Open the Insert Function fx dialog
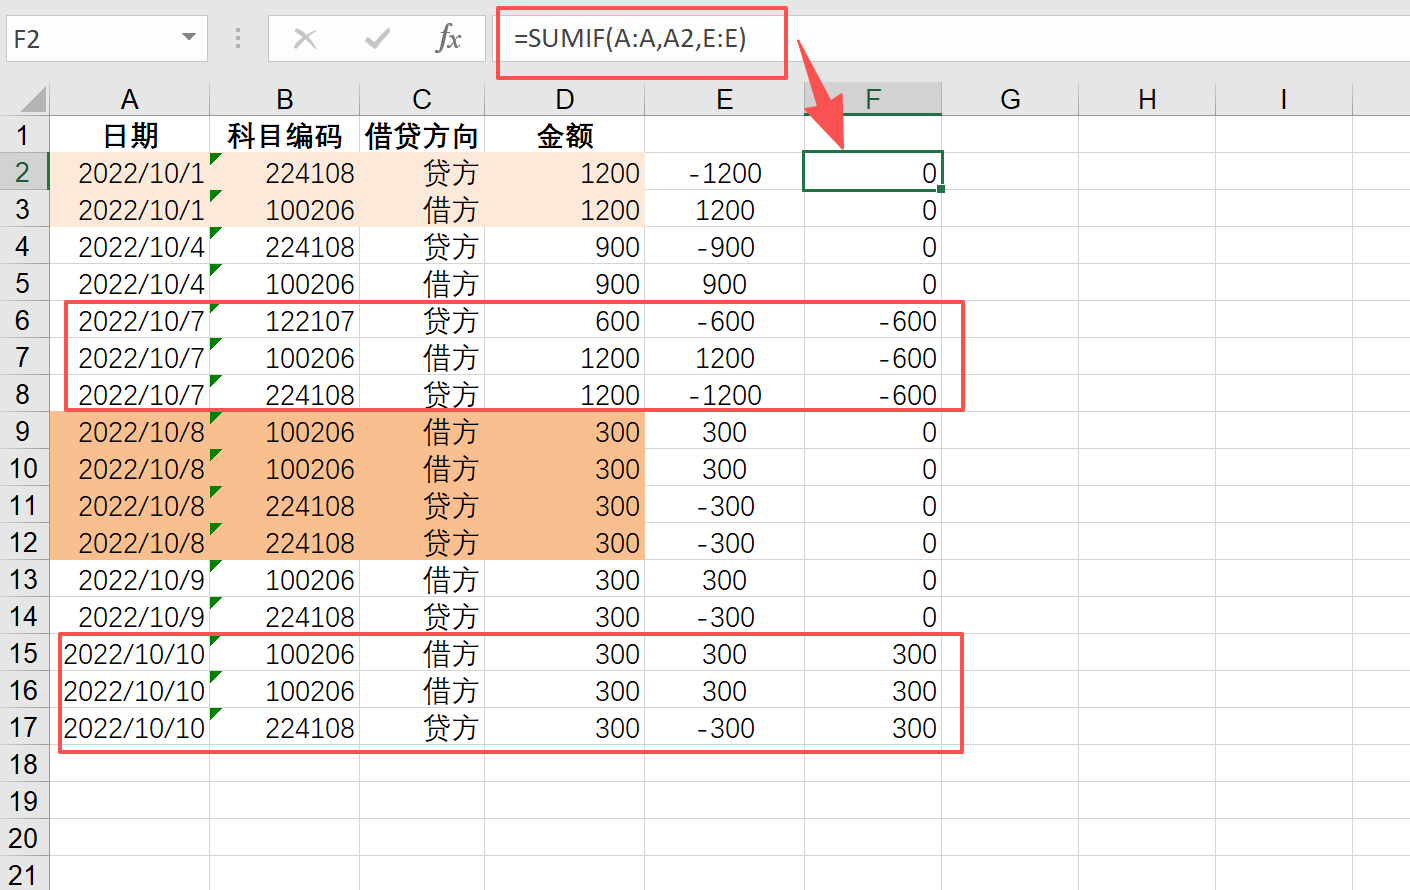Viewport: 1410px width, 890px height. tap(448, 39)
